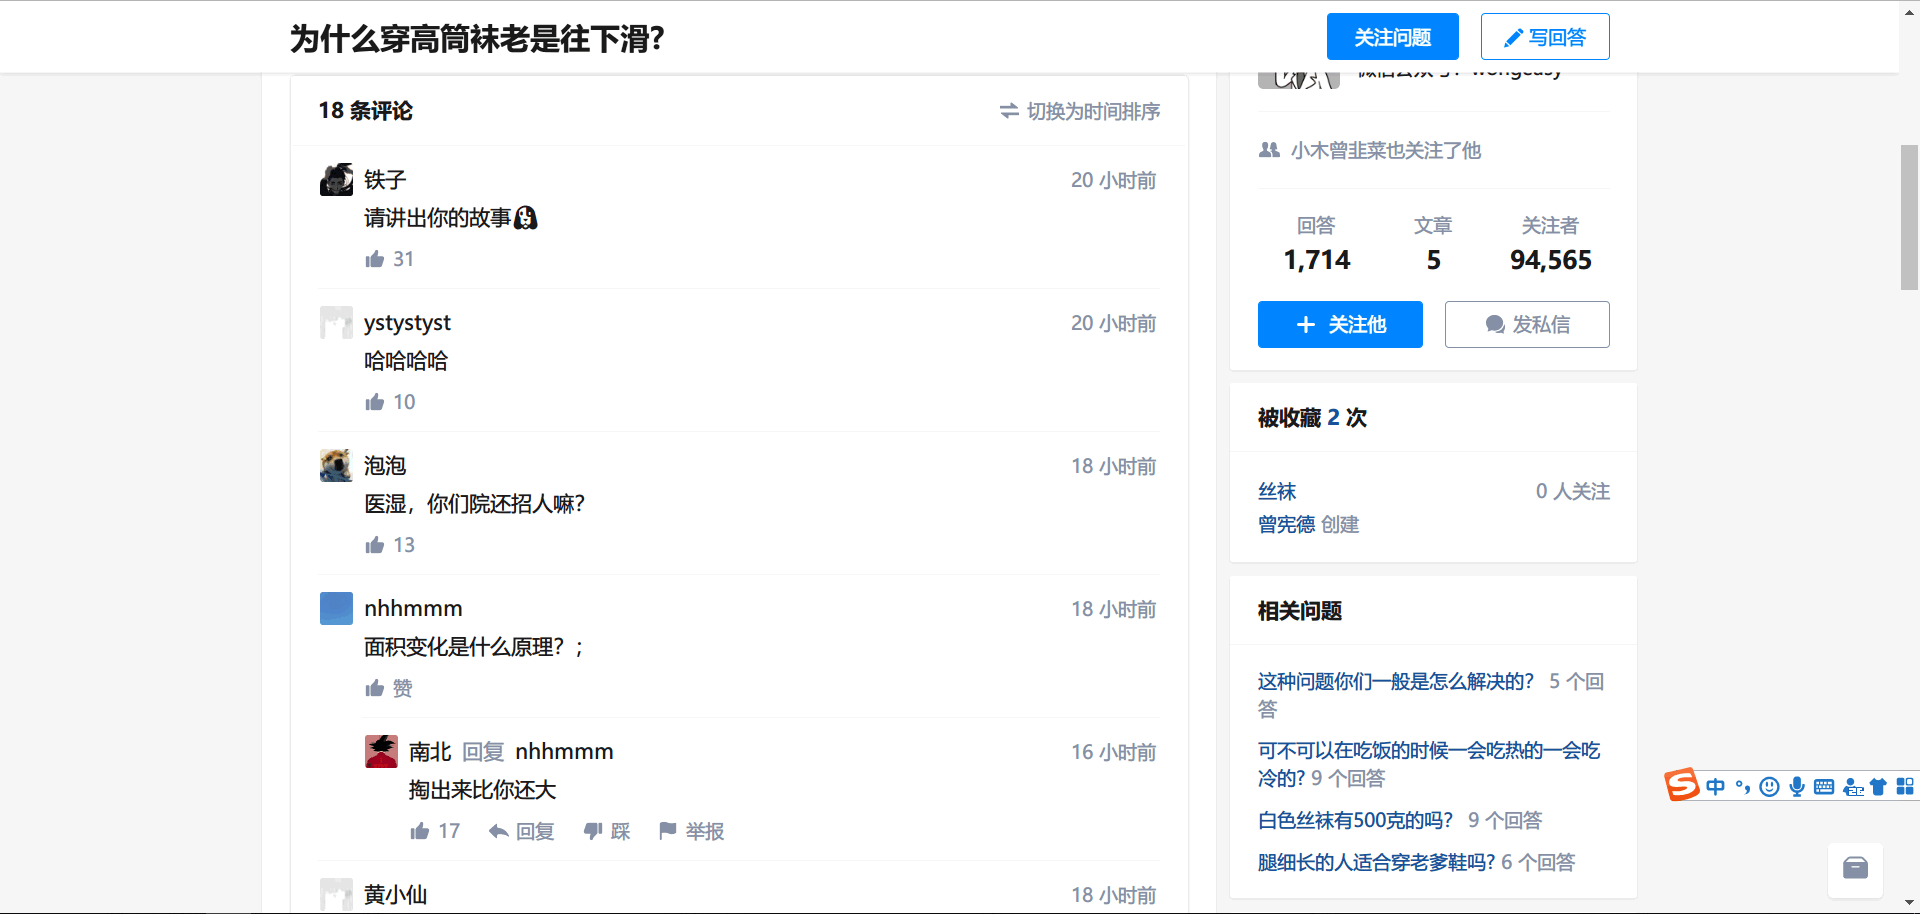Viewport: 1920px width, 914px height.
Task: Click the 赞 like button under nhhmmm
Action: 389,688
